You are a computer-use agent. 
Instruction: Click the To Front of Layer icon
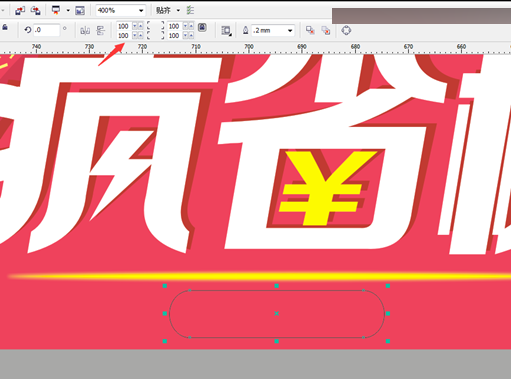[x=310, y=30]
